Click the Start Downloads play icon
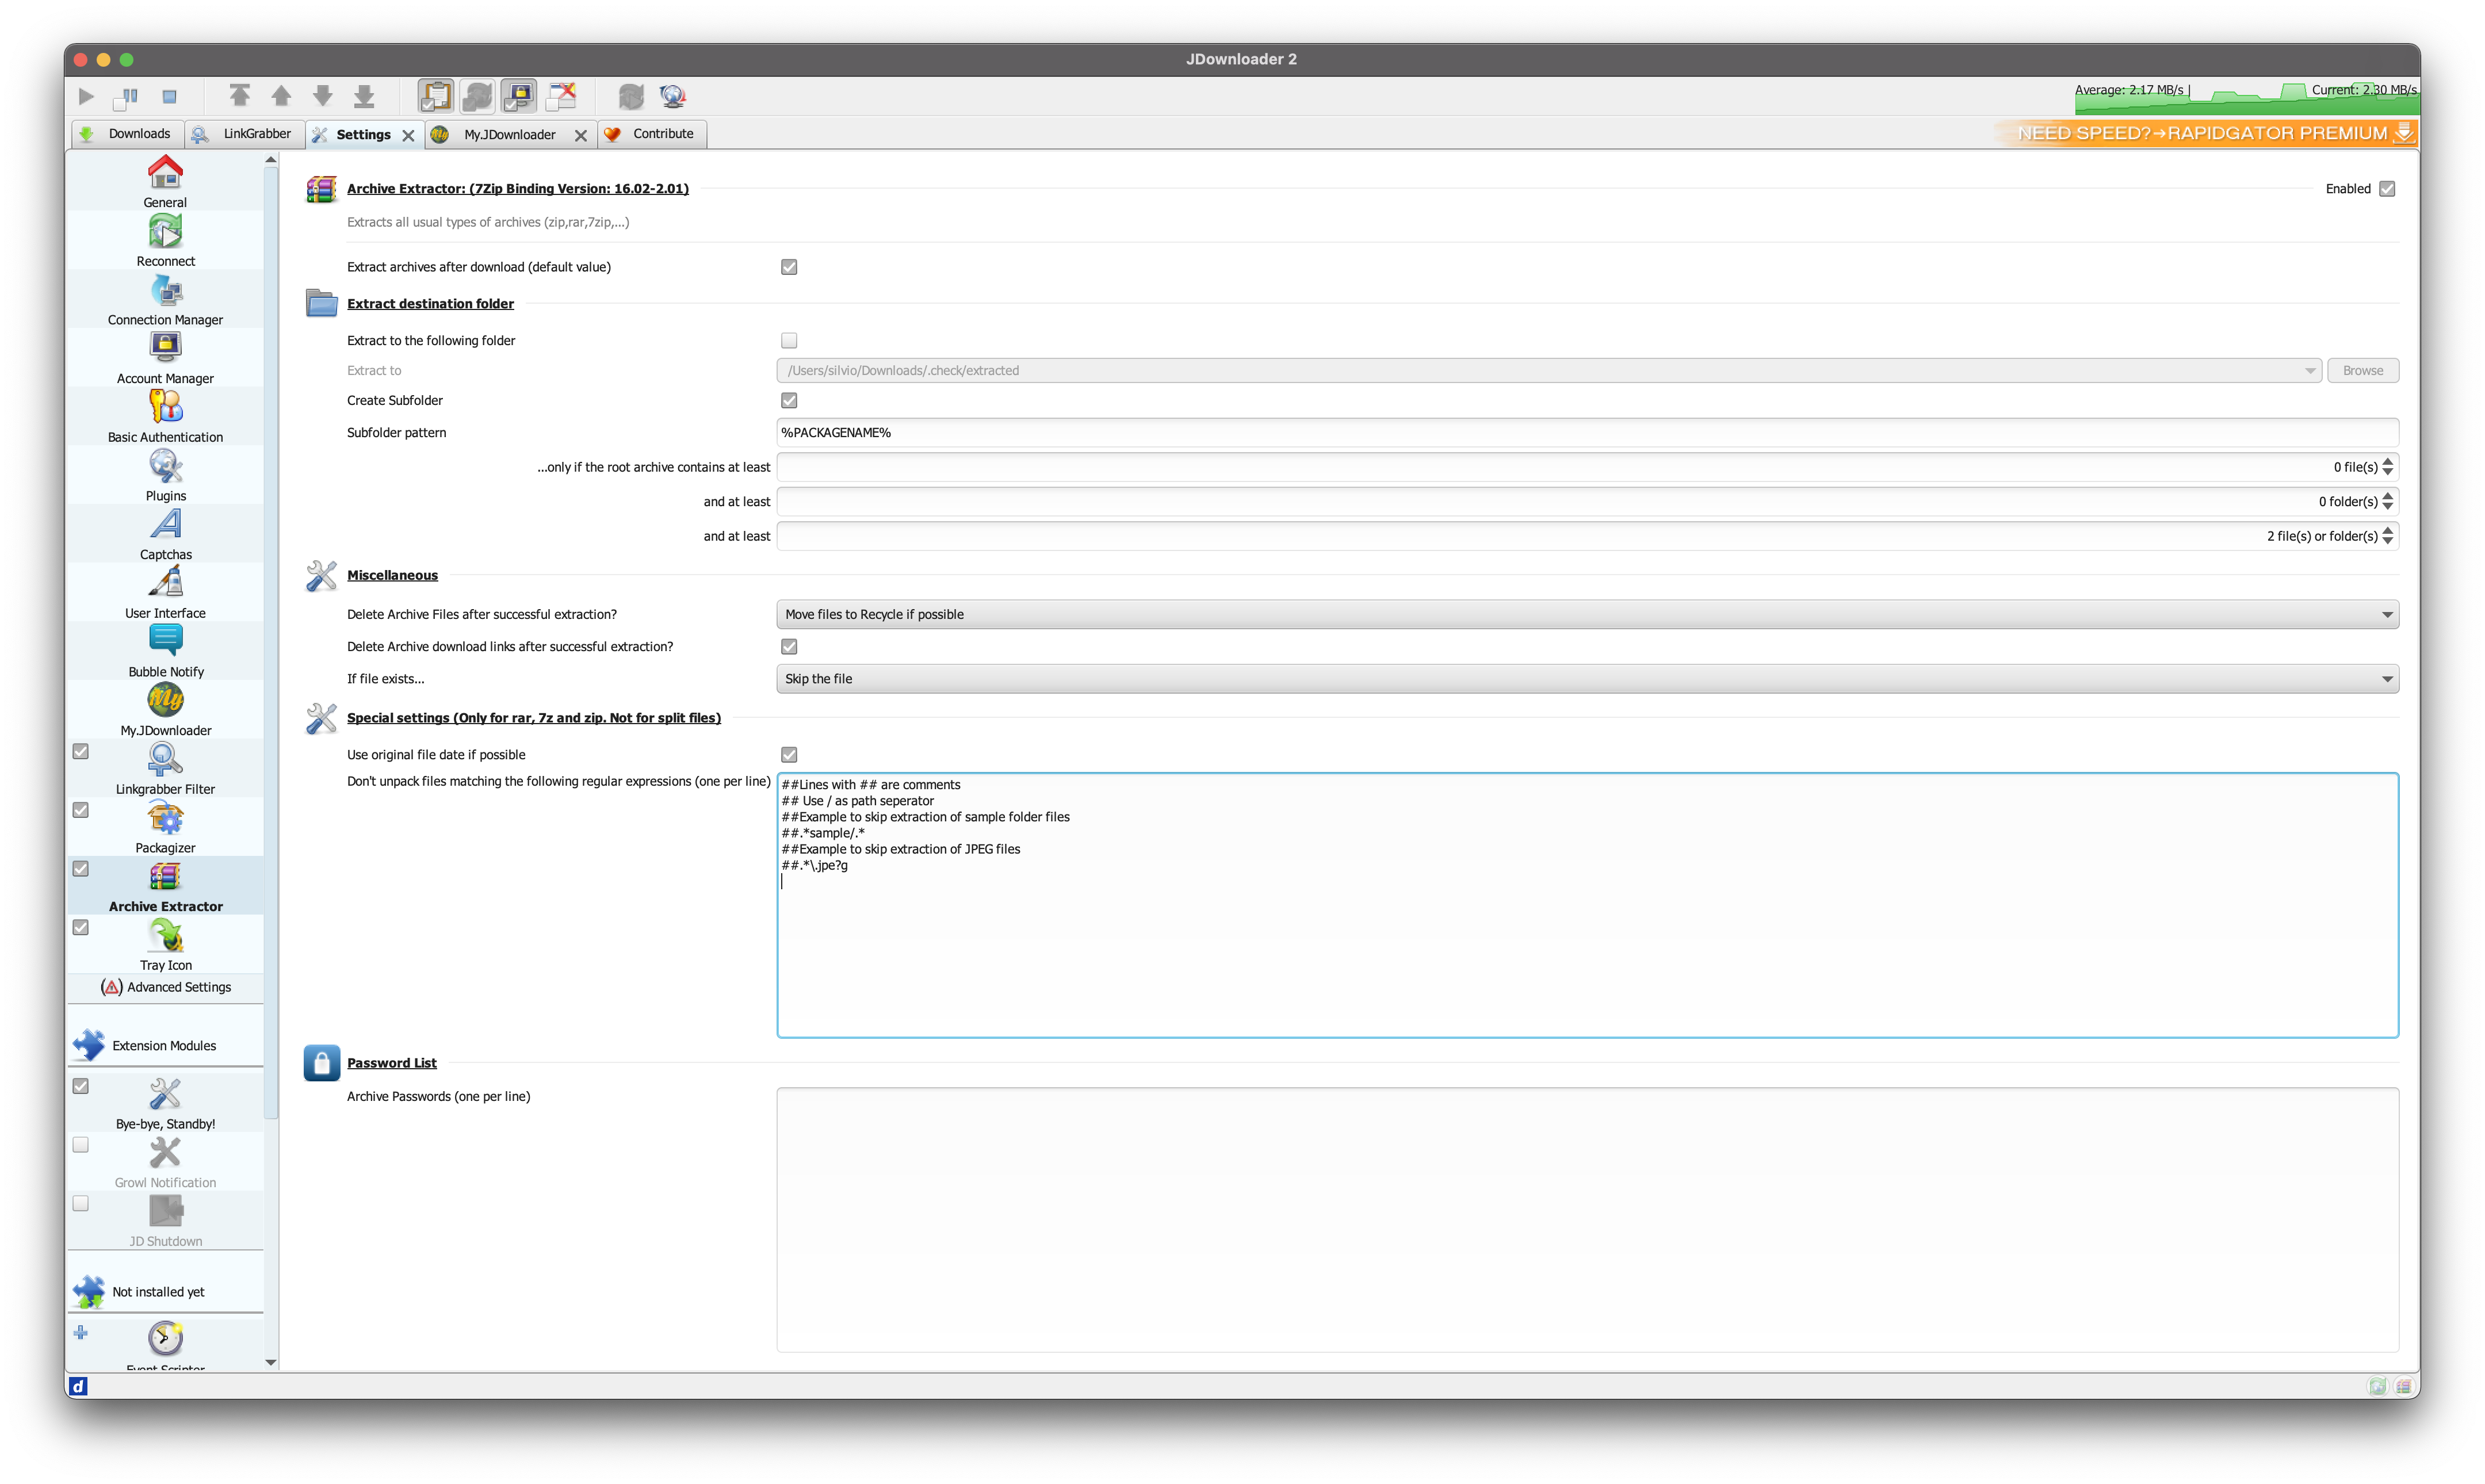Screen dimensions: 2485x1484 (86, 97)
